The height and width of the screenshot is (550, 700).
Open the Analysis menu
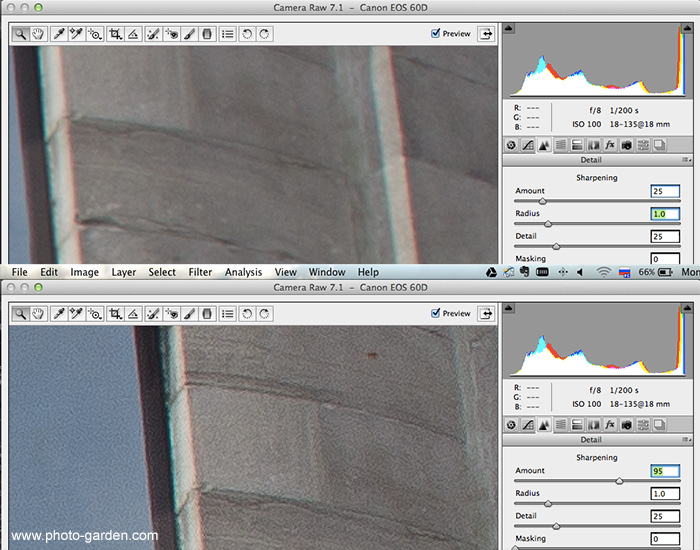(x=243, y=272)
